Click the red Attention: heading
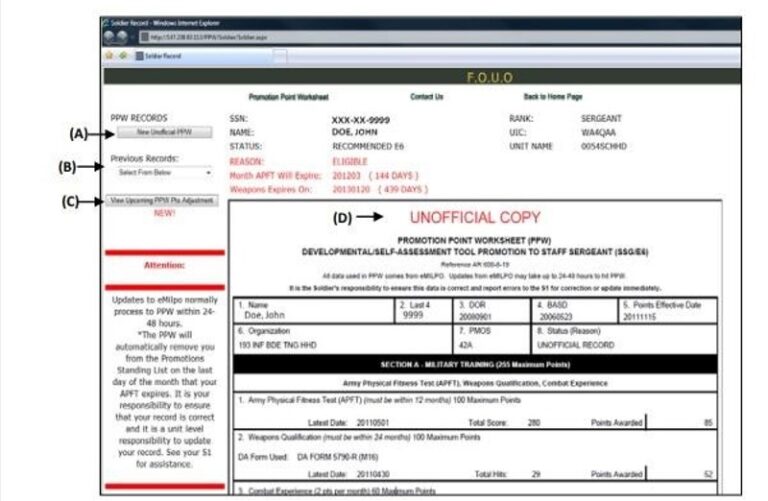This screenshot has height=501, width=768. pyautogui.click(x=164, y=265)
